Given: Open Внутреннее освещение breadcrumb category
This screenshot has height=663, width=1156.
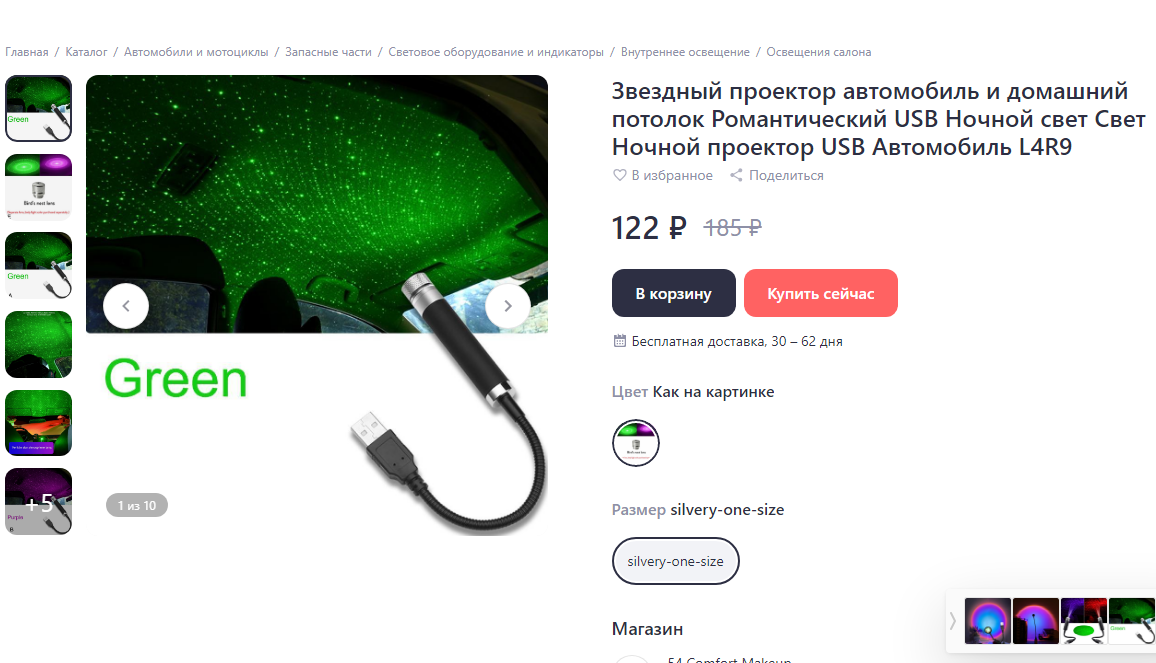Looking at the screenshot, I should [685, 52].
